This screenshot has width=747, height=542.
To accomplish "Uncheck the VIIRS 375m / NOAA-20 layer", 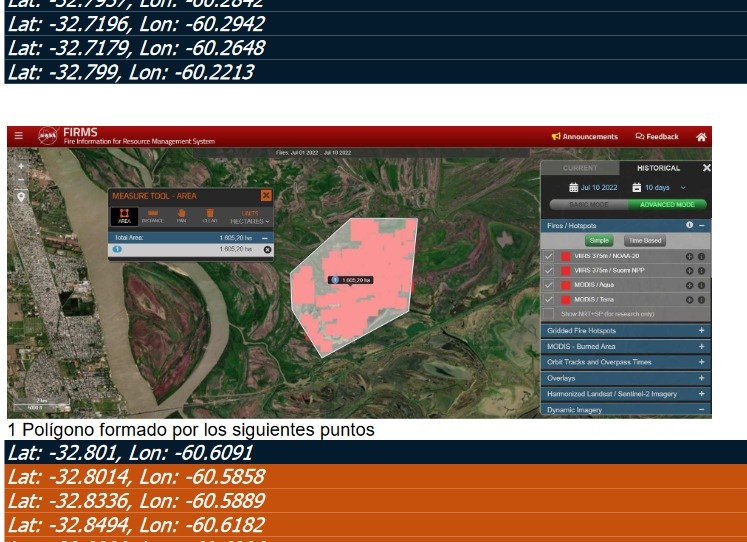I will click(x=548, y=256).
